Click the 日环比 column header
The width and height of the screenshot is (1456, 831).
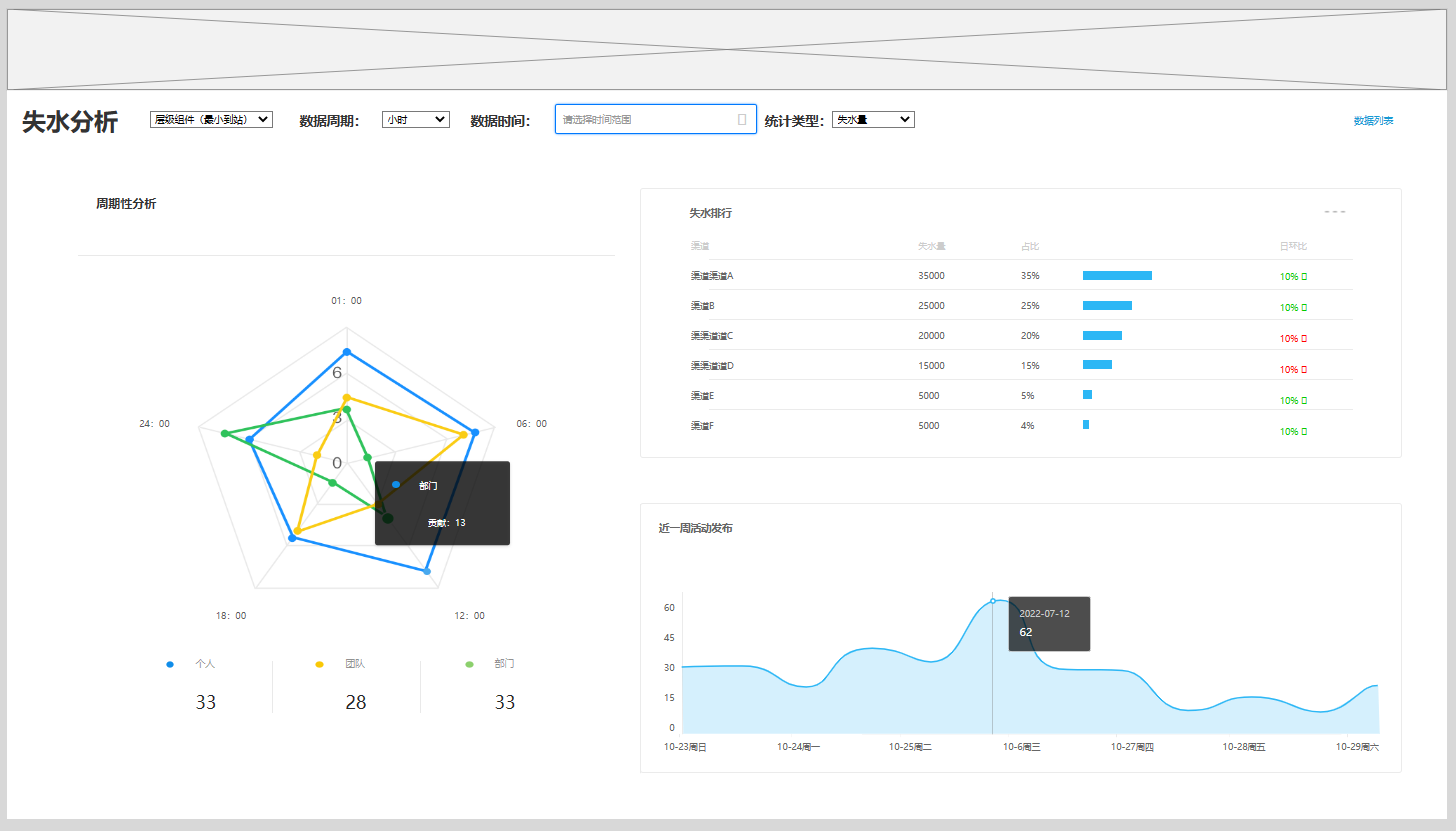click(1293, 246)
